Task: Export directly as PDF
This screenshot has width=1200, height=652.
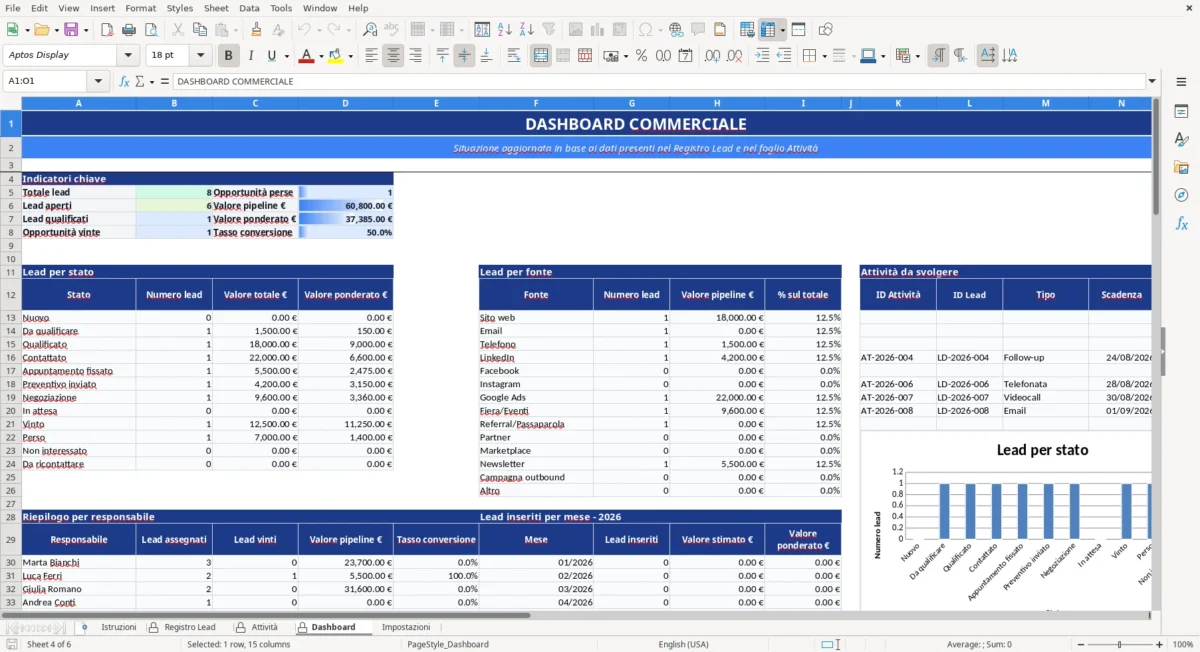Action: [x=105, y=30]
